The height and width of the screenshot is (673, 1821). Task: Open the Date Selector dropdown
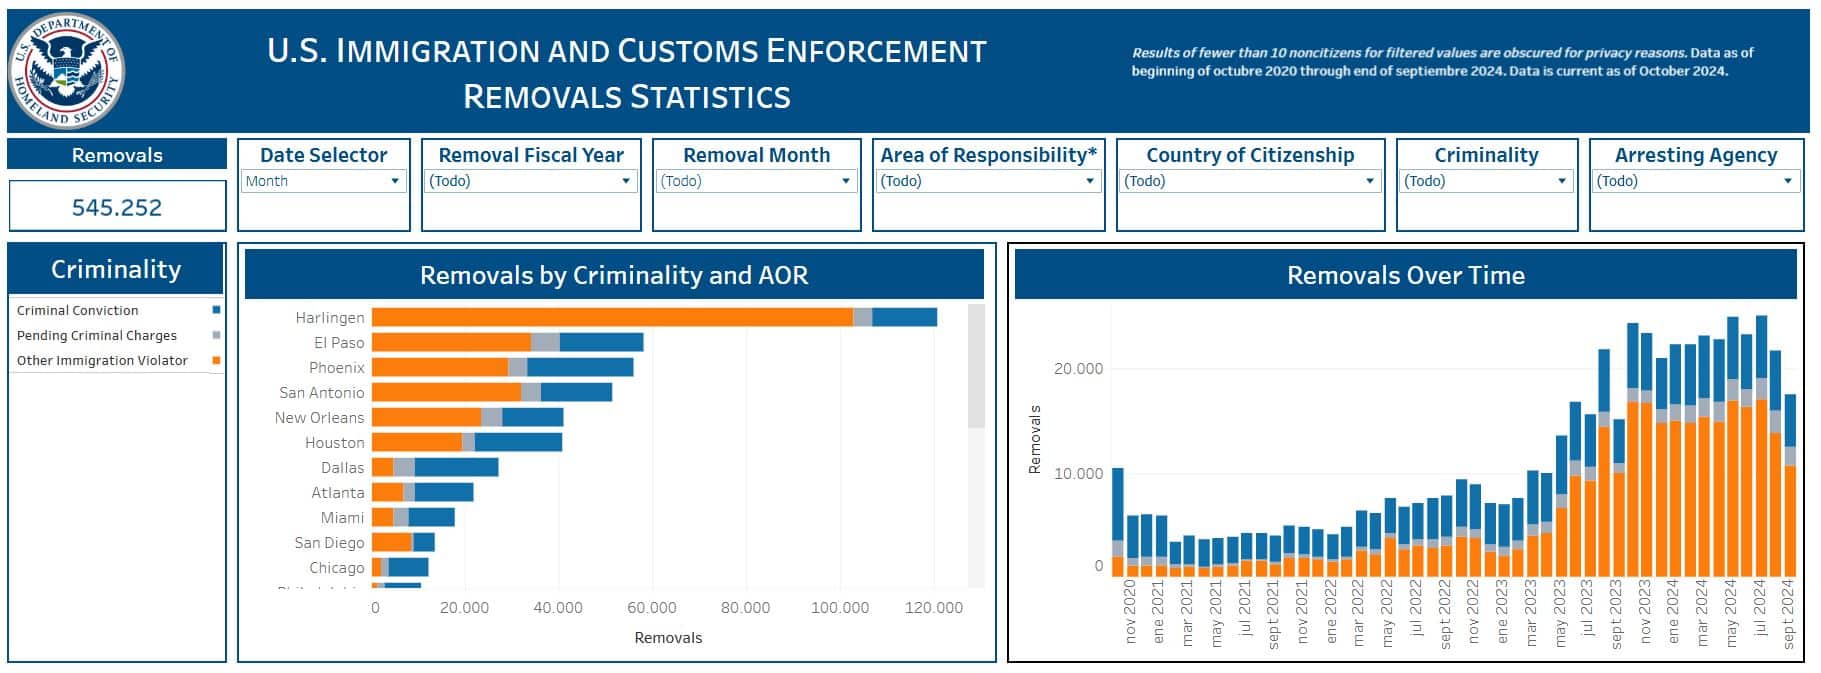pyautogui.click(x=323, y=181)
